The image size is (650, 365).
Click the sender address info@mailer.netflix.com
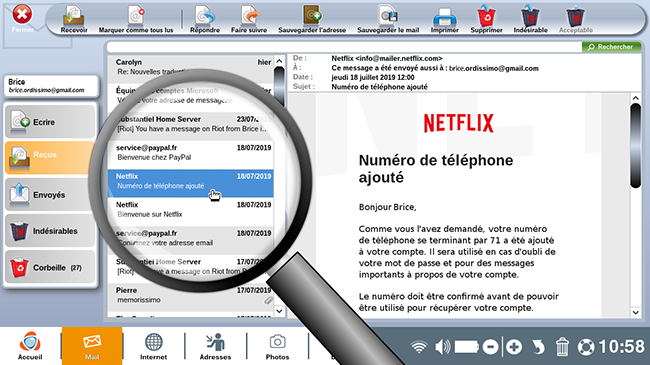tap(399, 58)
